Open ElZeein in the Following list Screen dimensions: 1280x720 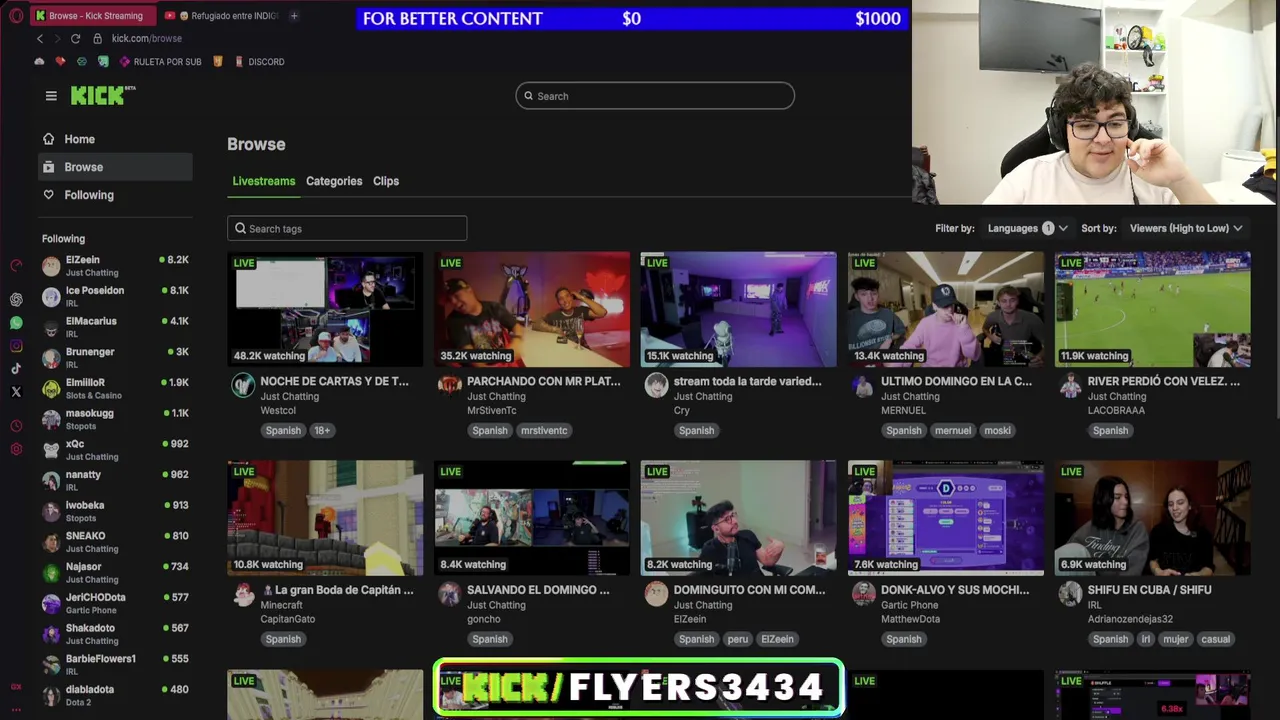(x=115, y=265)
